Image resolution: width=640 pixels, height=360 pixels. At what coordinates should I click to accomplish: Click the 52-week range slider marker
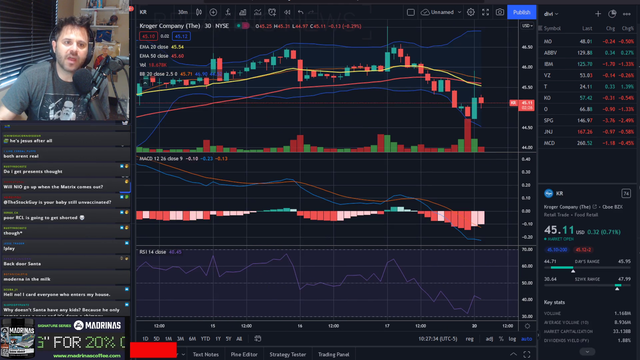pos(617,289)
